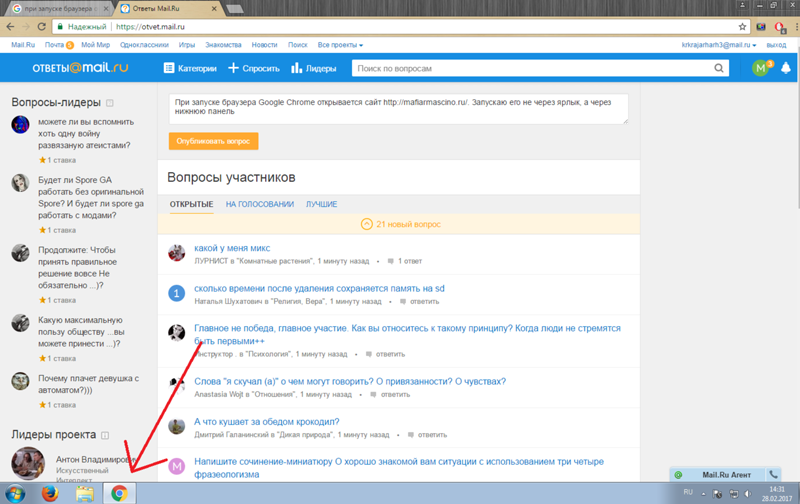Open the notifications bell icon
This screenshot has width=800, height=504.
click(786, 68)
